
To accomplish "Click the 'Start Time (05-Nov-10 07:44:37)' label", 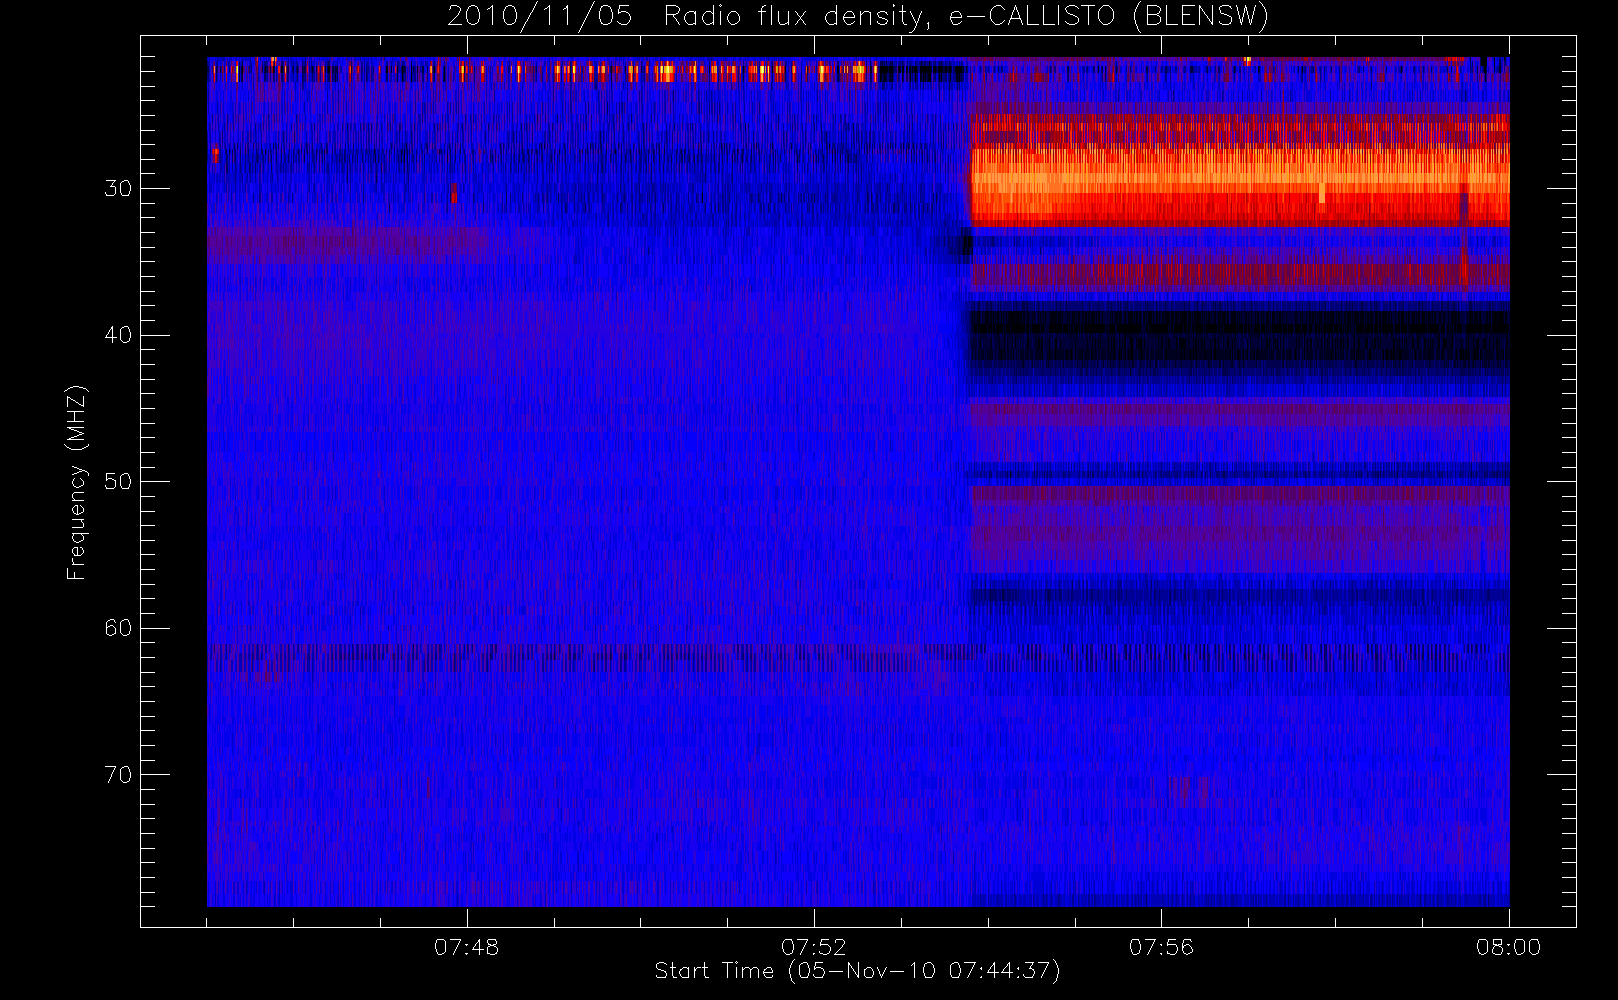I will (x=857, y=971).
